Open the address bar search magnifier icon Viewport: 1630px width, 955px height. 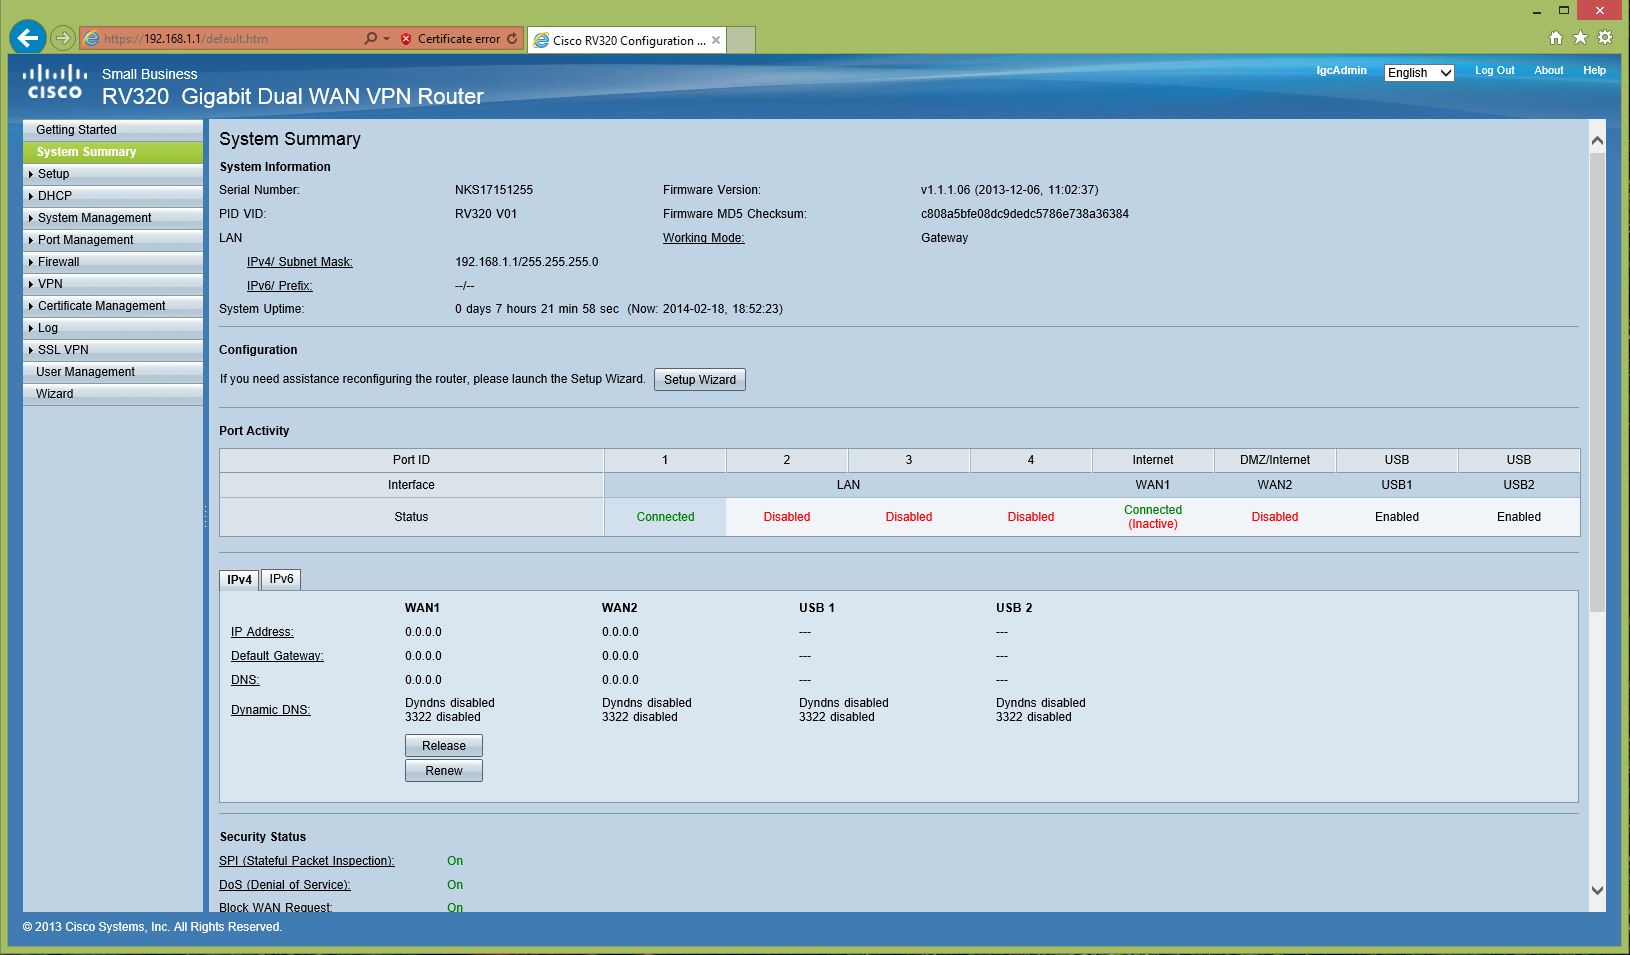tap(370, 39)
